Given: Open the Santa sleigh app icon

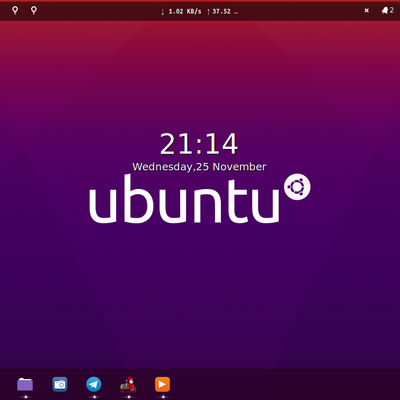Looking at the screenshot, I should tap(128, 384).
